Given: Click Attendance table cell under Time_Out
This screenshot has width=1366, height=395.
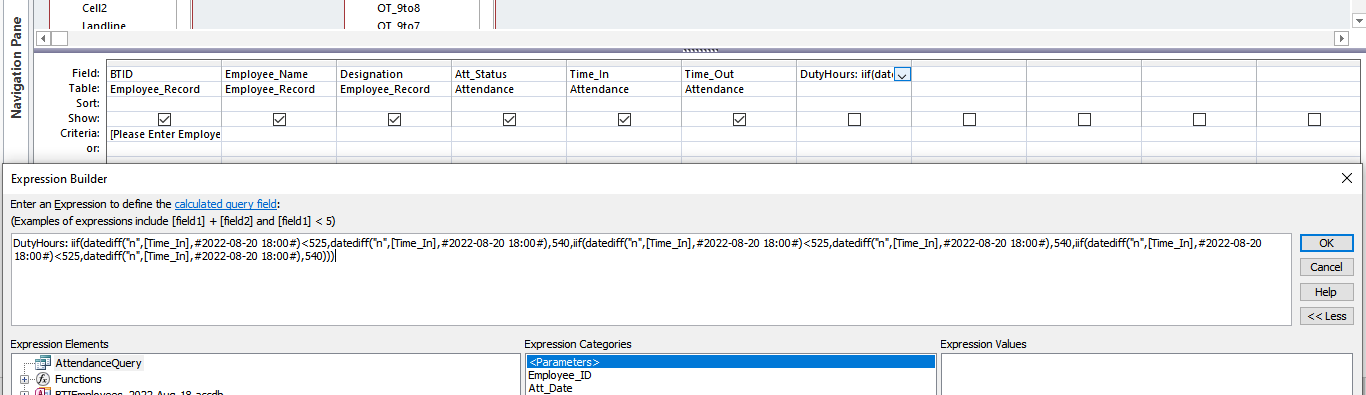Looking at the screenshot, I should (x=739, y=89).
